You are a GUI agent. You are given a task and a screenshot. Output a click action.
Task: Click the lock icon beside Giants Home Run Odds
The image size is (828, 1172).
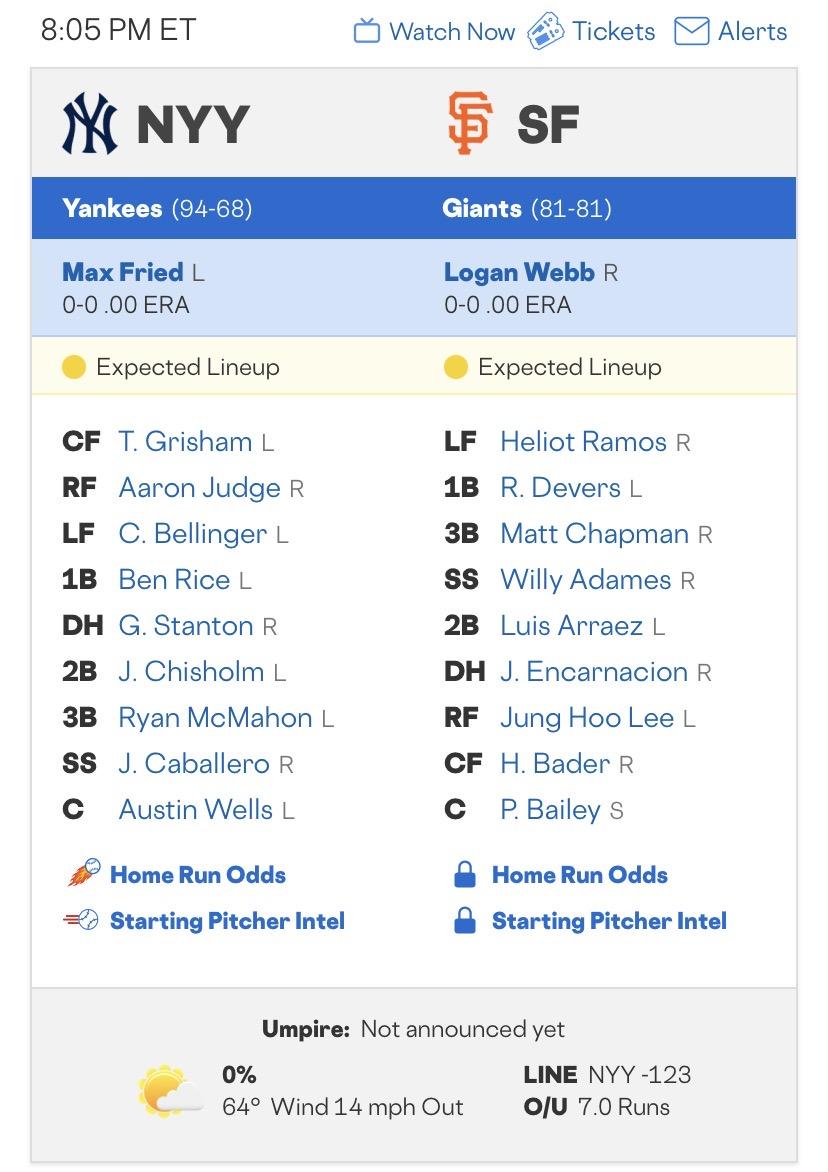click(x=464, y=875)
